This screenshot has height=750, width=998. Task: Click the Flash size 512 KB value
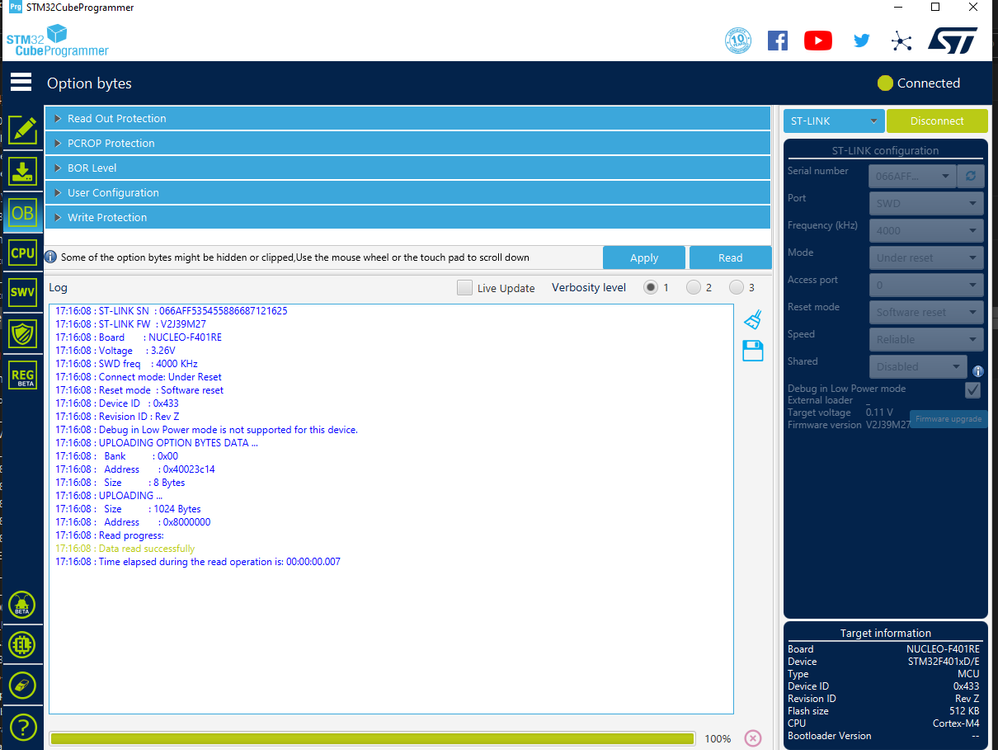click(964, 711)
